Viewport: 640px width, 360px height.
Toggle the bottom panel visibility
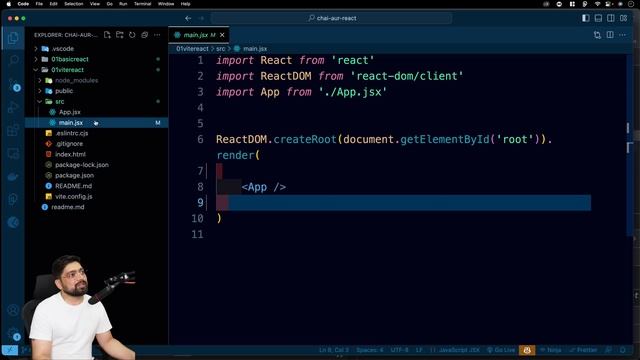[x=598, y=18]
